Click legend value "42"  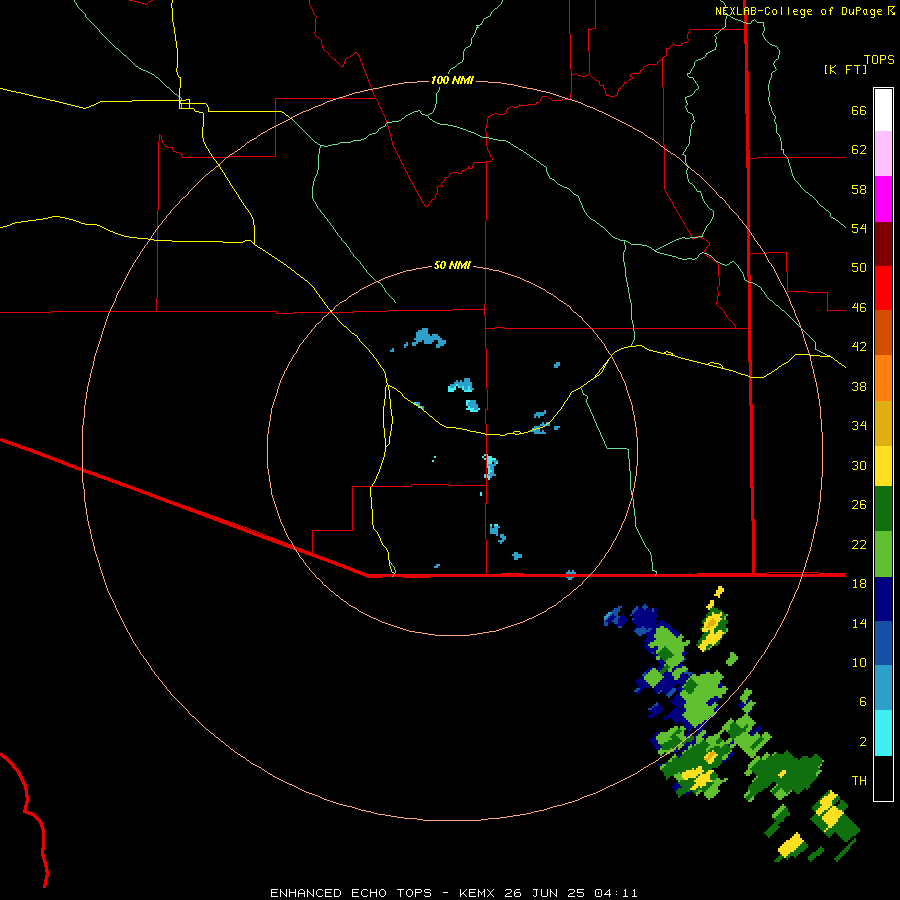859,347
